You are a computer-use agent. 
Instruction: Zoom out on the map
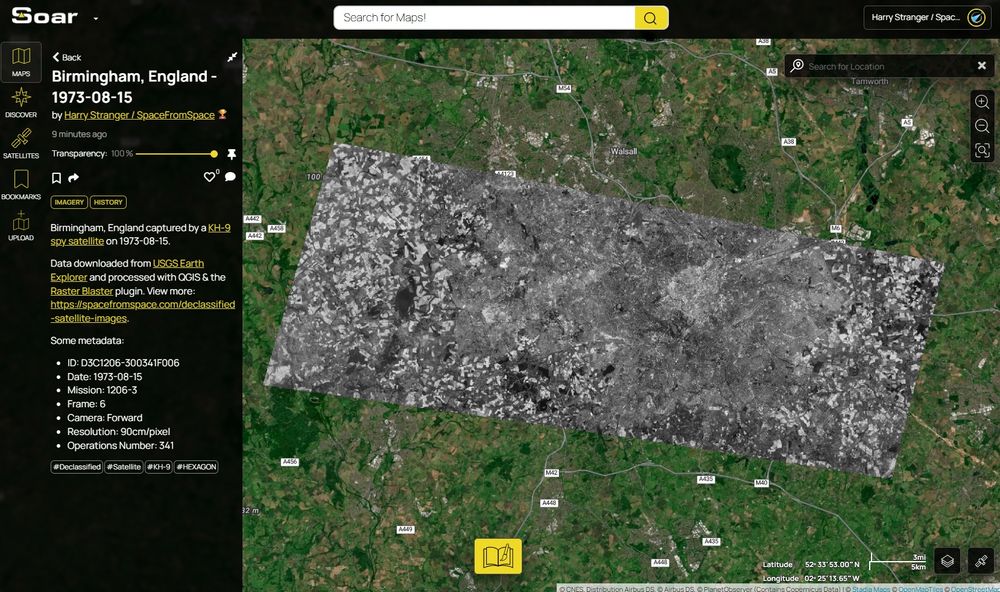click(982, 126)
